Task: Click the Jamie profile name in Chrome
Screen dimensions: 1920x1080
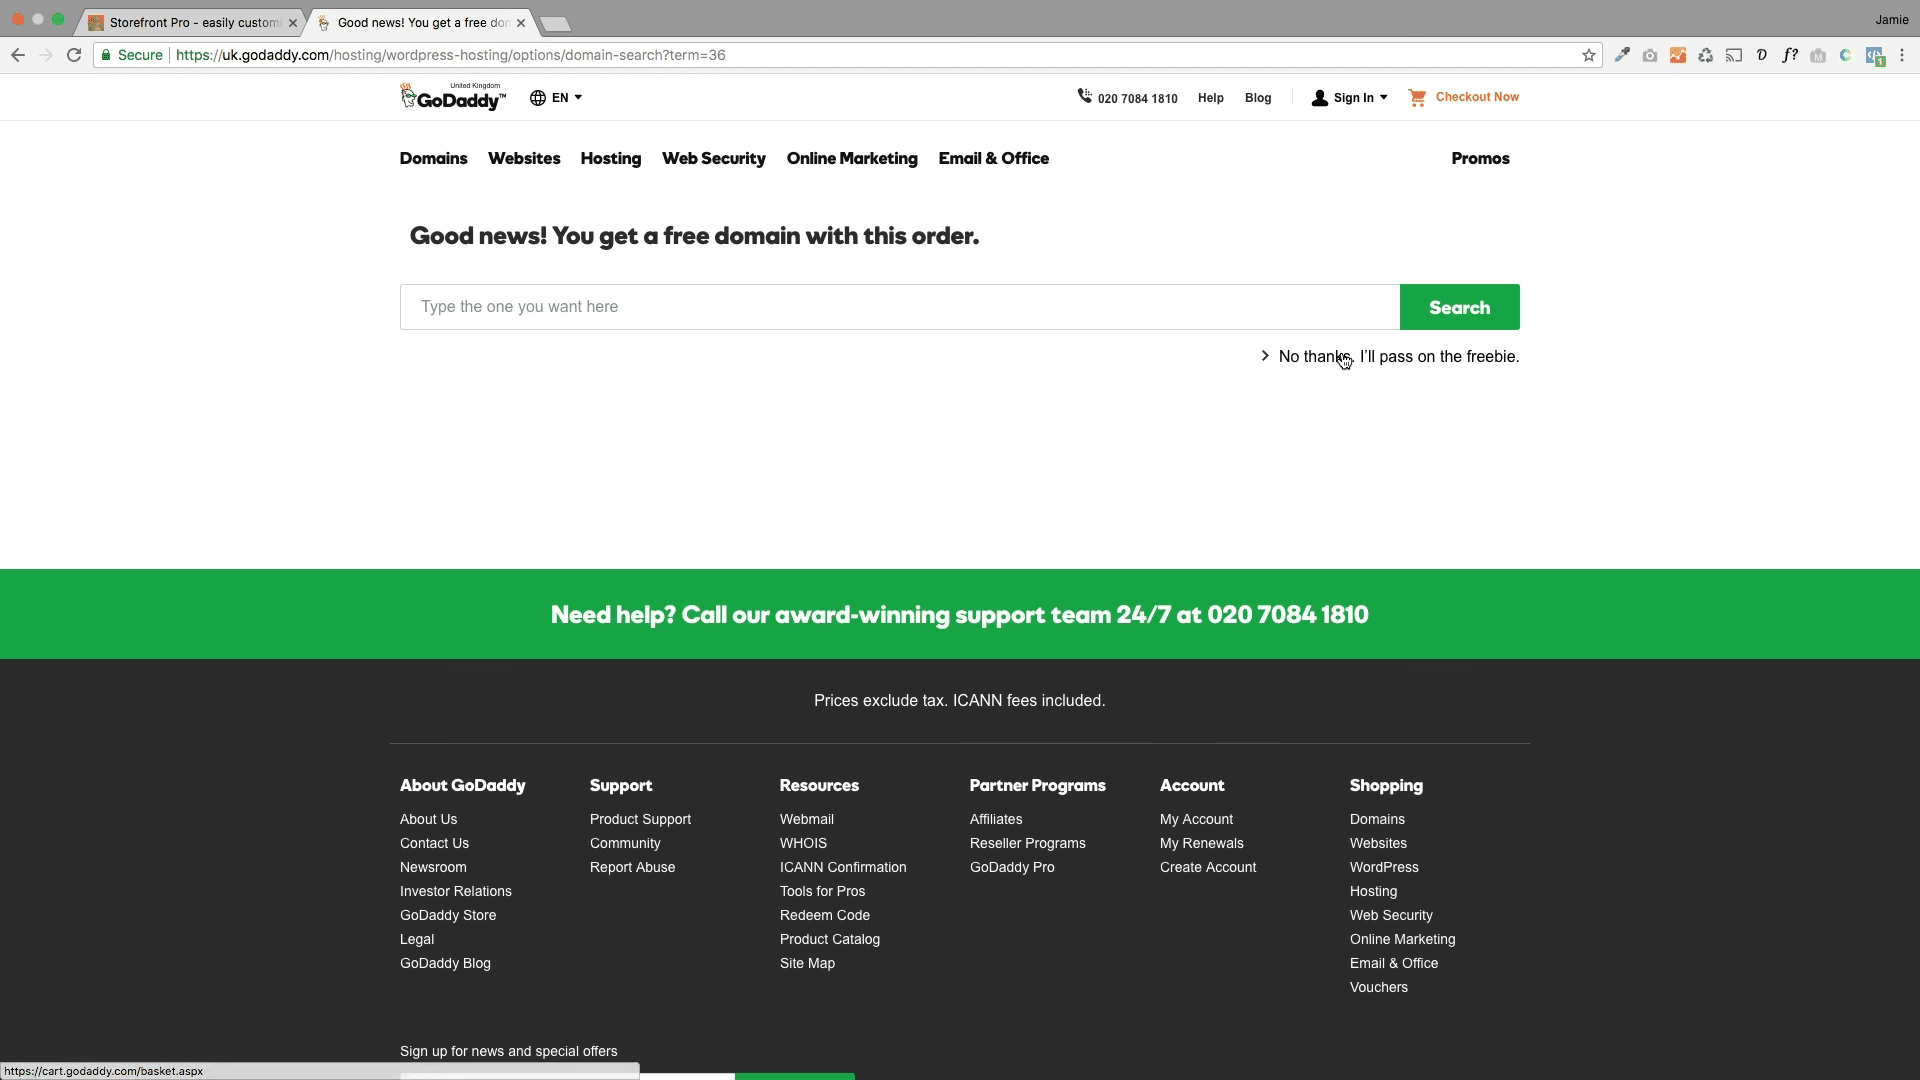Action: 1891,19
